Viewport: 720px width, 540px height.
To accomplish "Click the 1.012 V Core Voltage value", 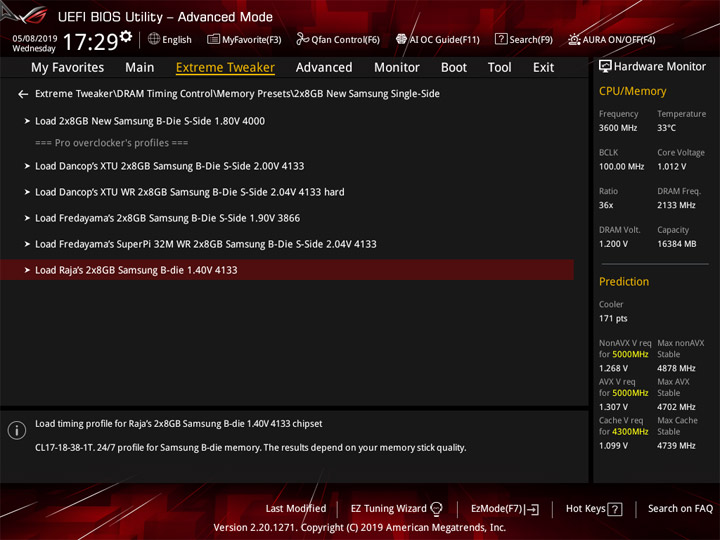I will [672, 167].
